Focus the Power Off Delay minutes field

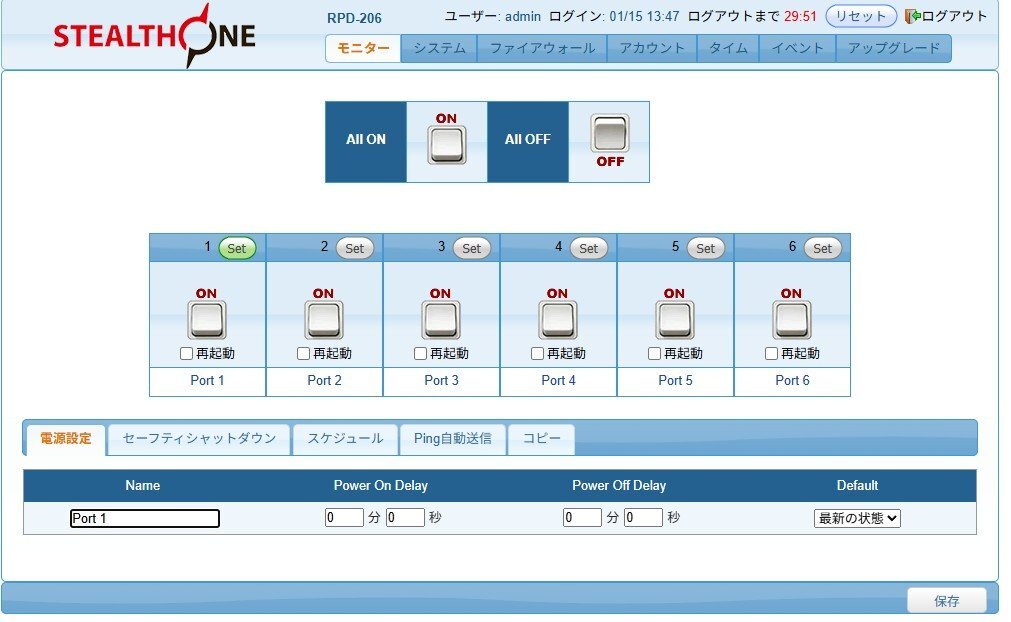pos(583,518)
